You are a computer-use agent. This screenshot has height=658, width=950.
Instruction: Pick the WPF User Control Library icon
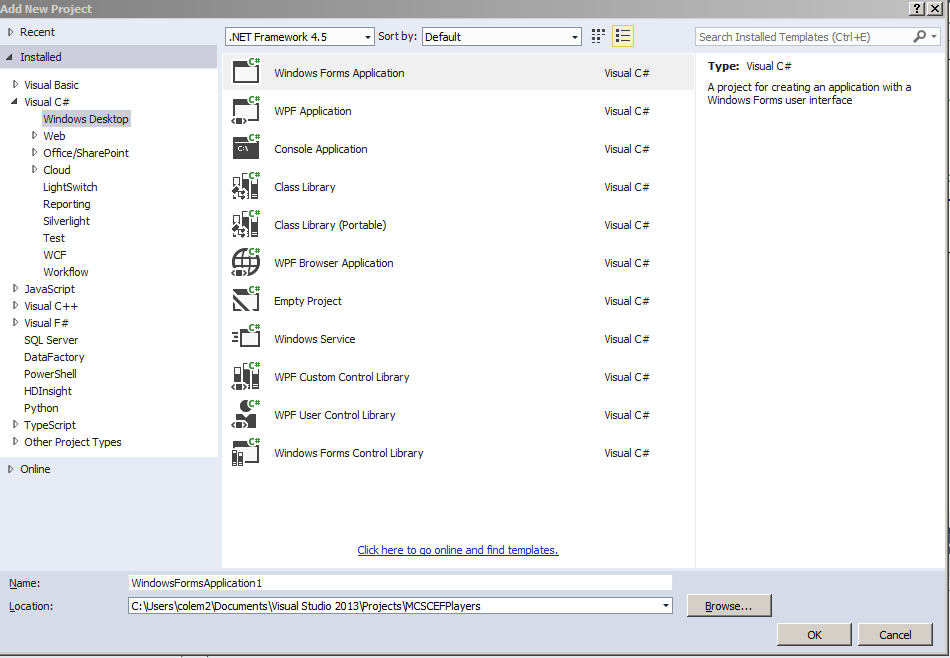coord(246,414)
